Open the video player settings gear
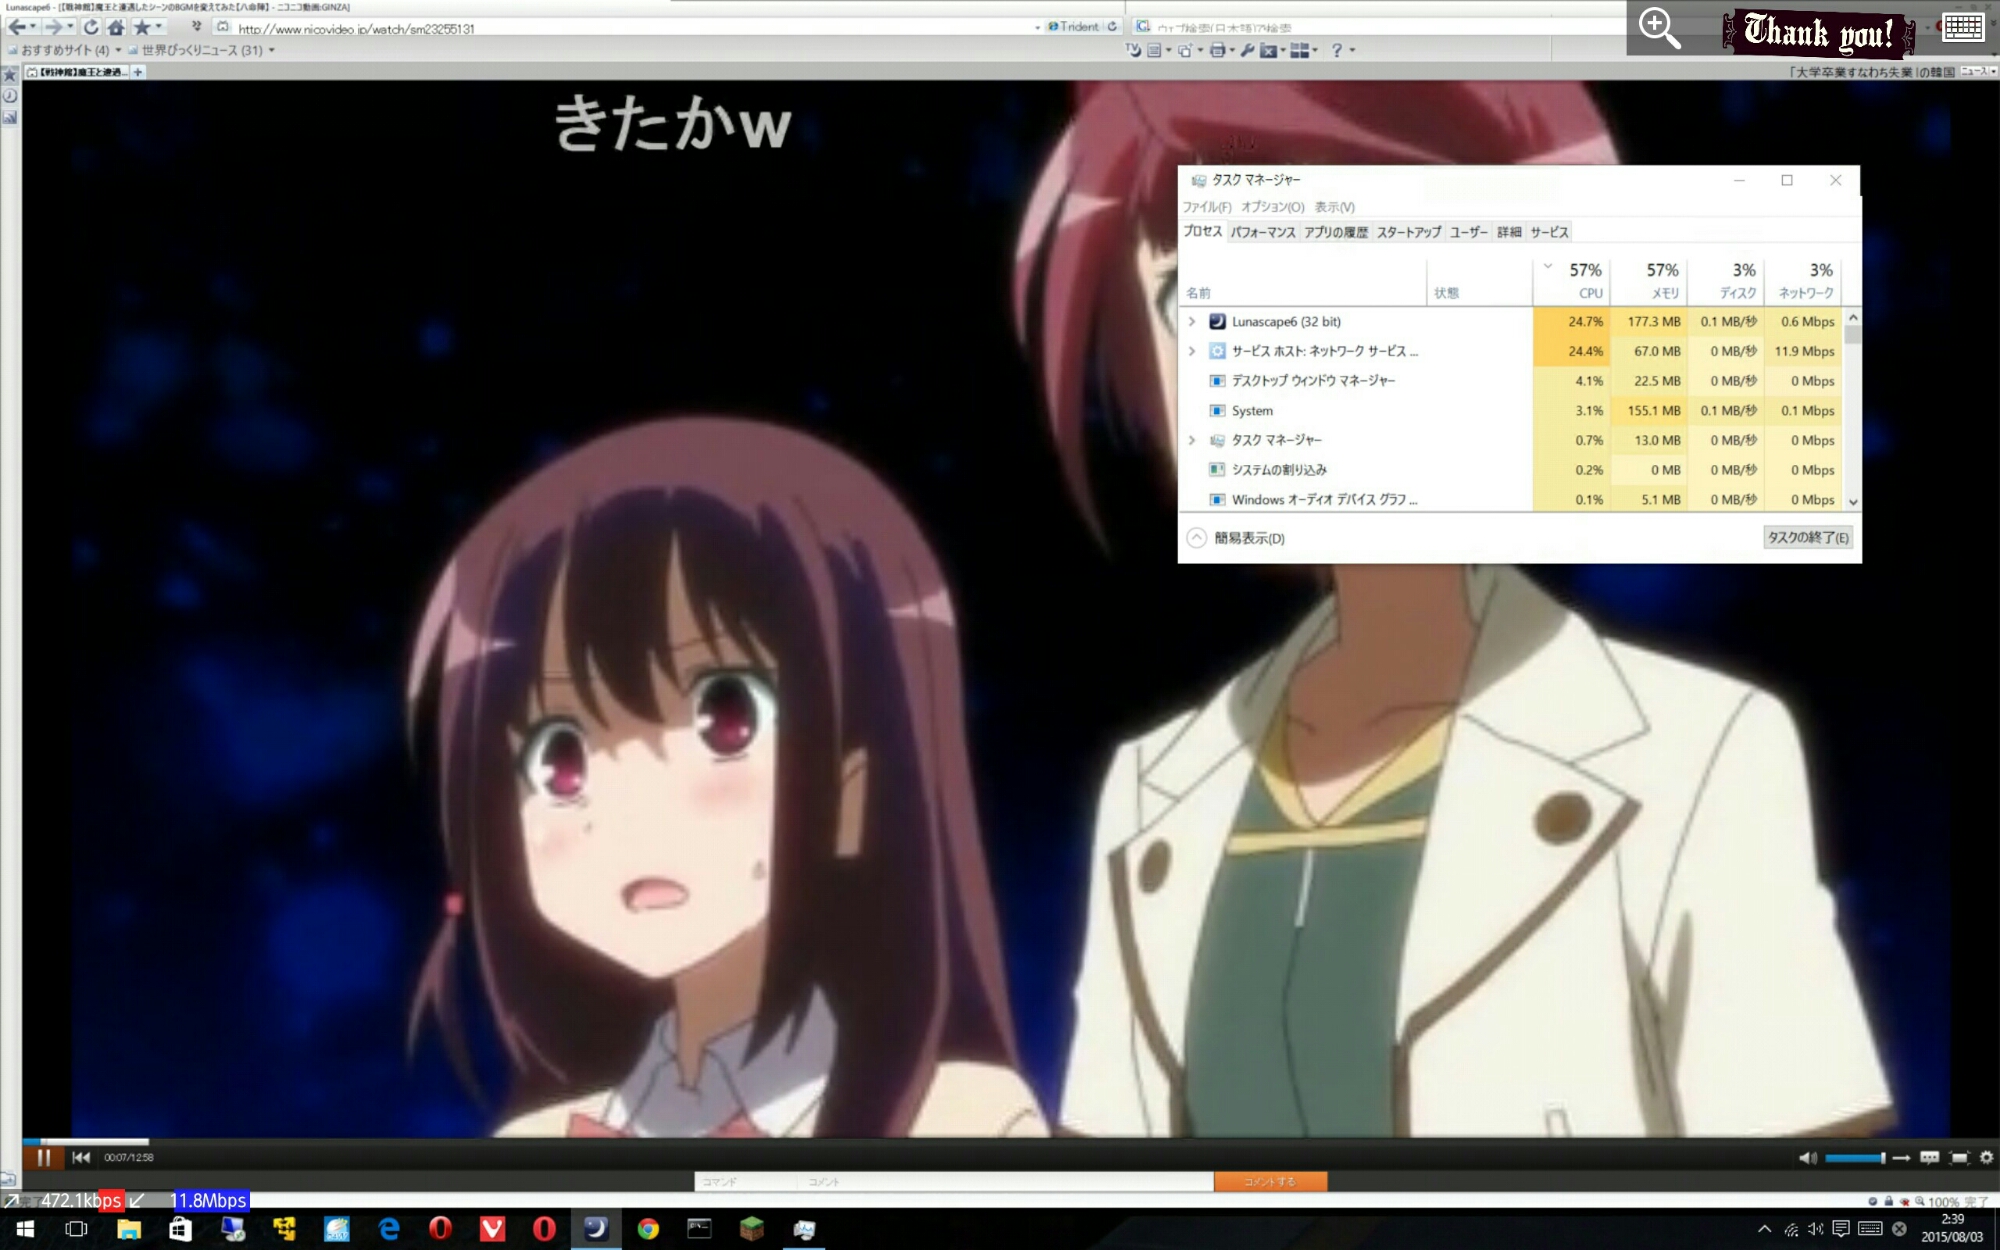Image resolution: width=2000 pixels, height=1250 pixels. click(x=1987, y=1158)
